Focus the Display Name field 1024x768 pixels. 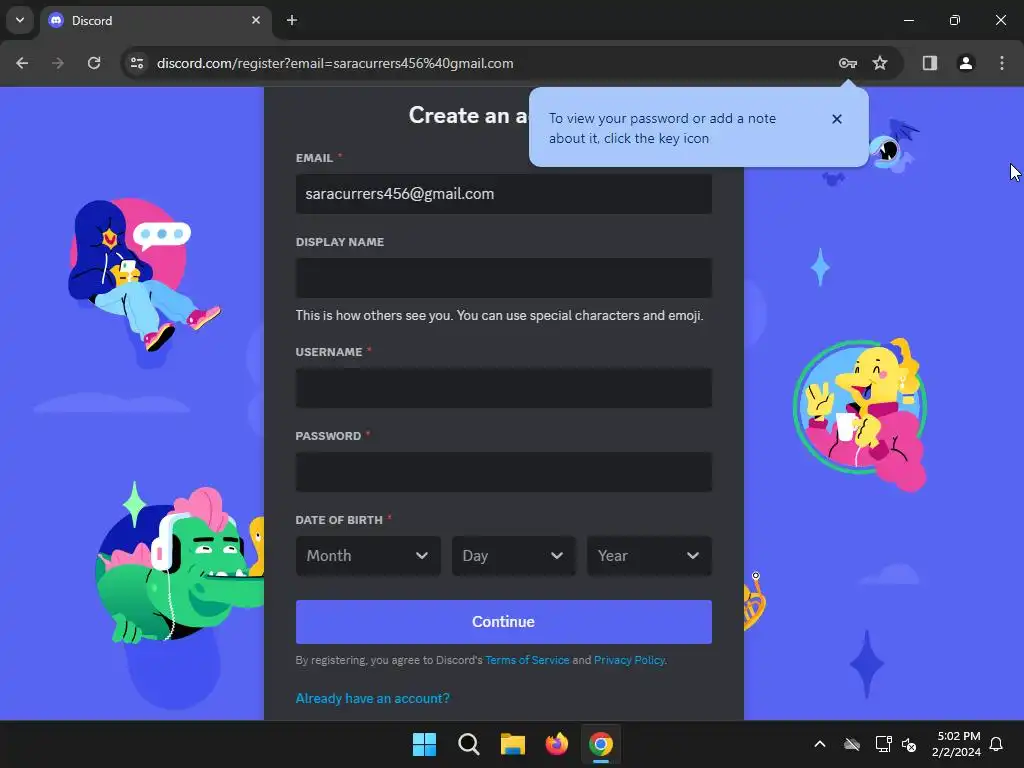[x=504, y=278]
